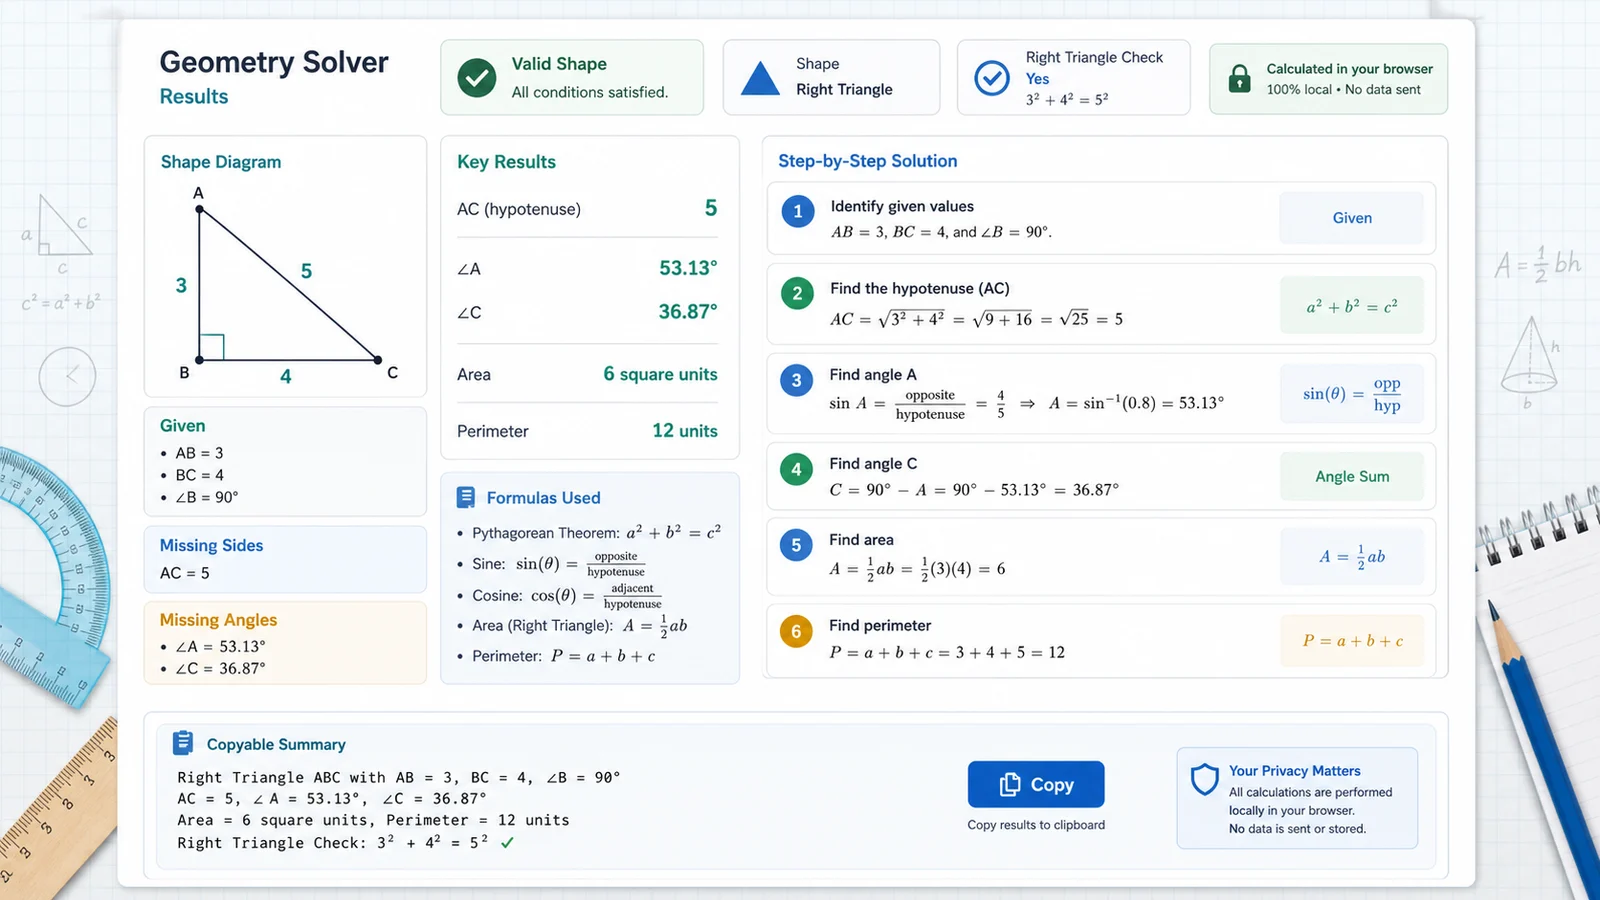1600x900 pixels.
Task: Click the hypotenuse label 5 in diagram
Action: point(307,271)
